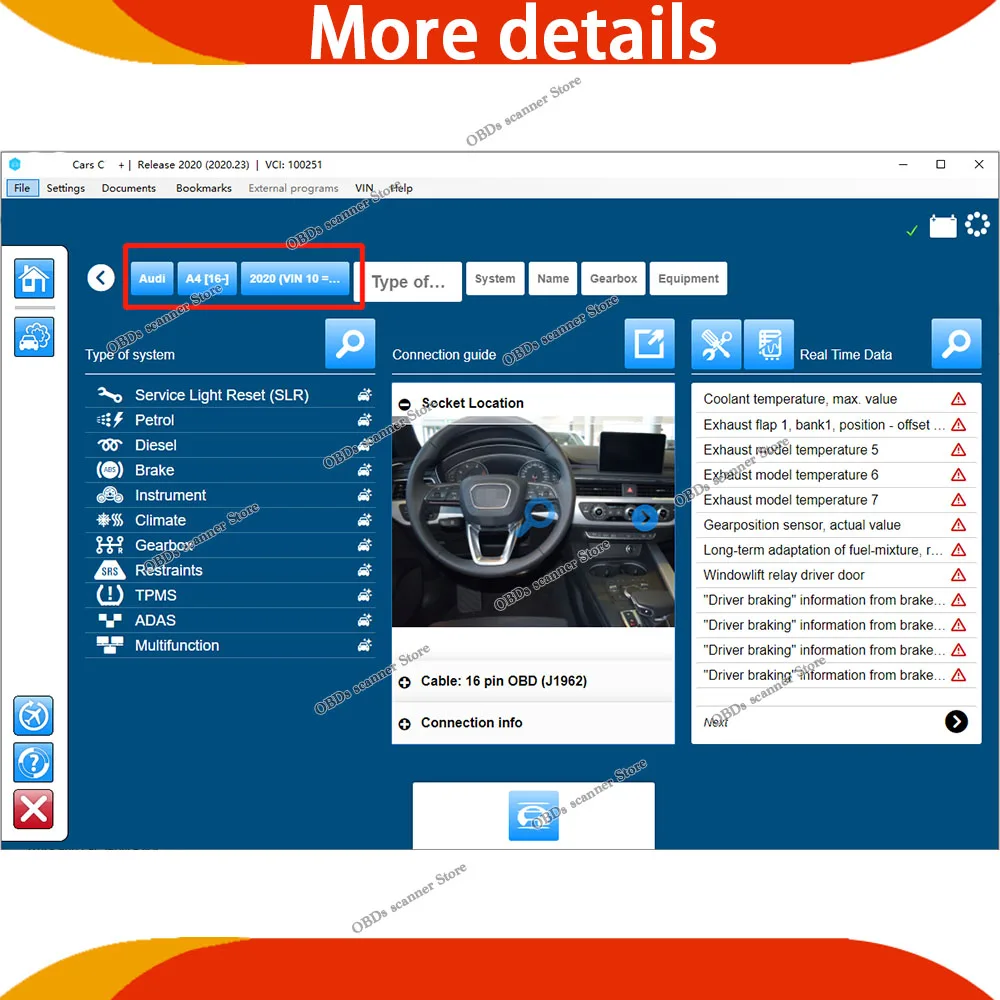
Task: Click blue next arrow on socket image
Action: pos(645,517)
